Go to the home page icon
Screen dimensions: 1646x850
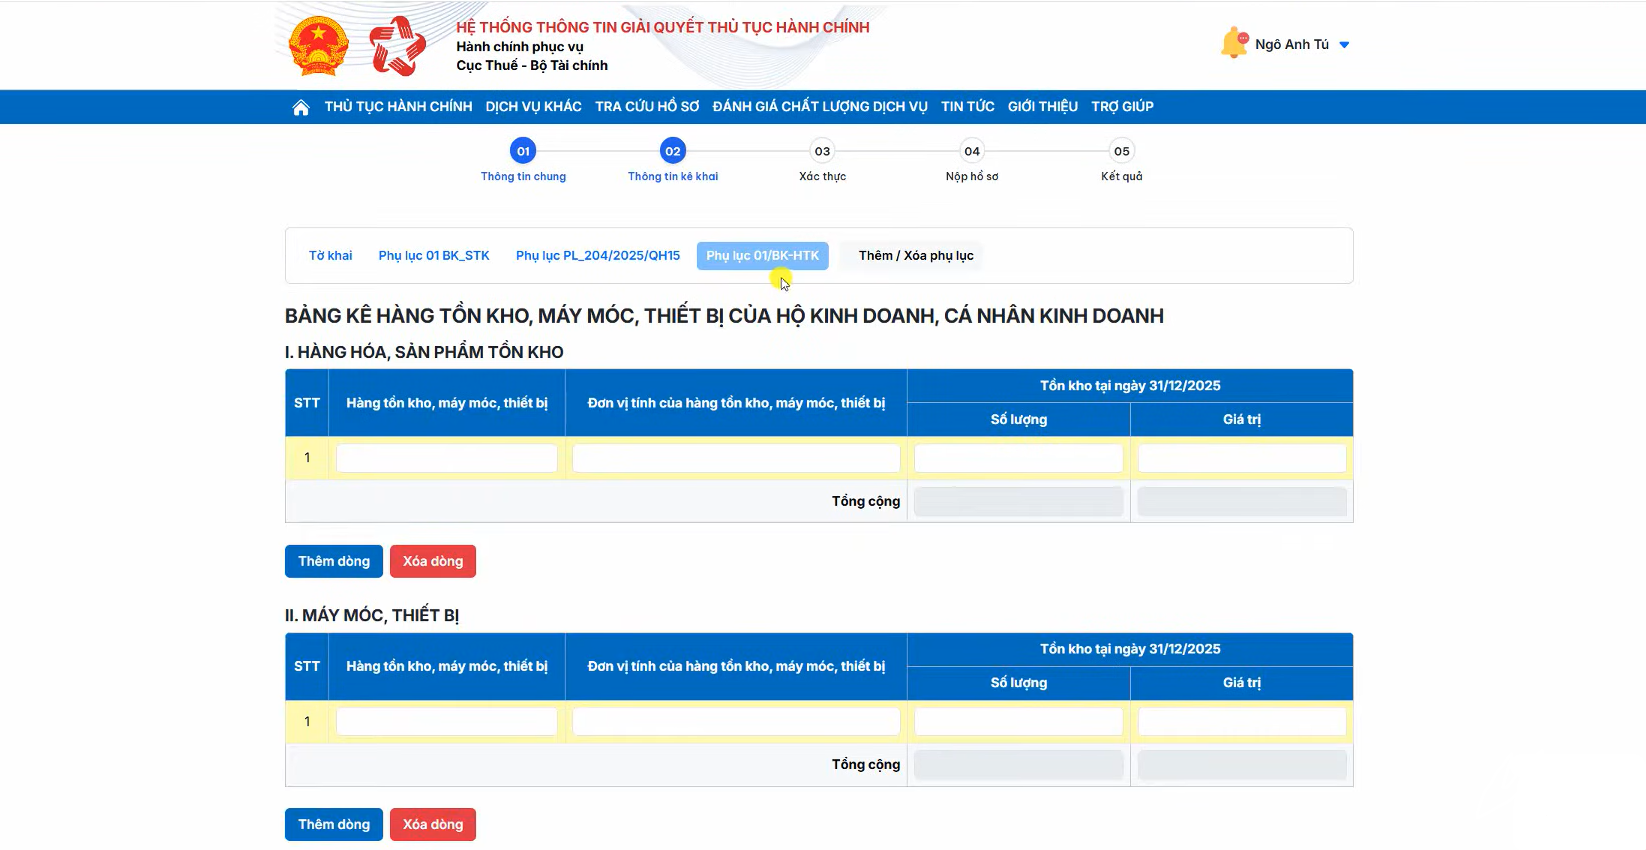301,107
